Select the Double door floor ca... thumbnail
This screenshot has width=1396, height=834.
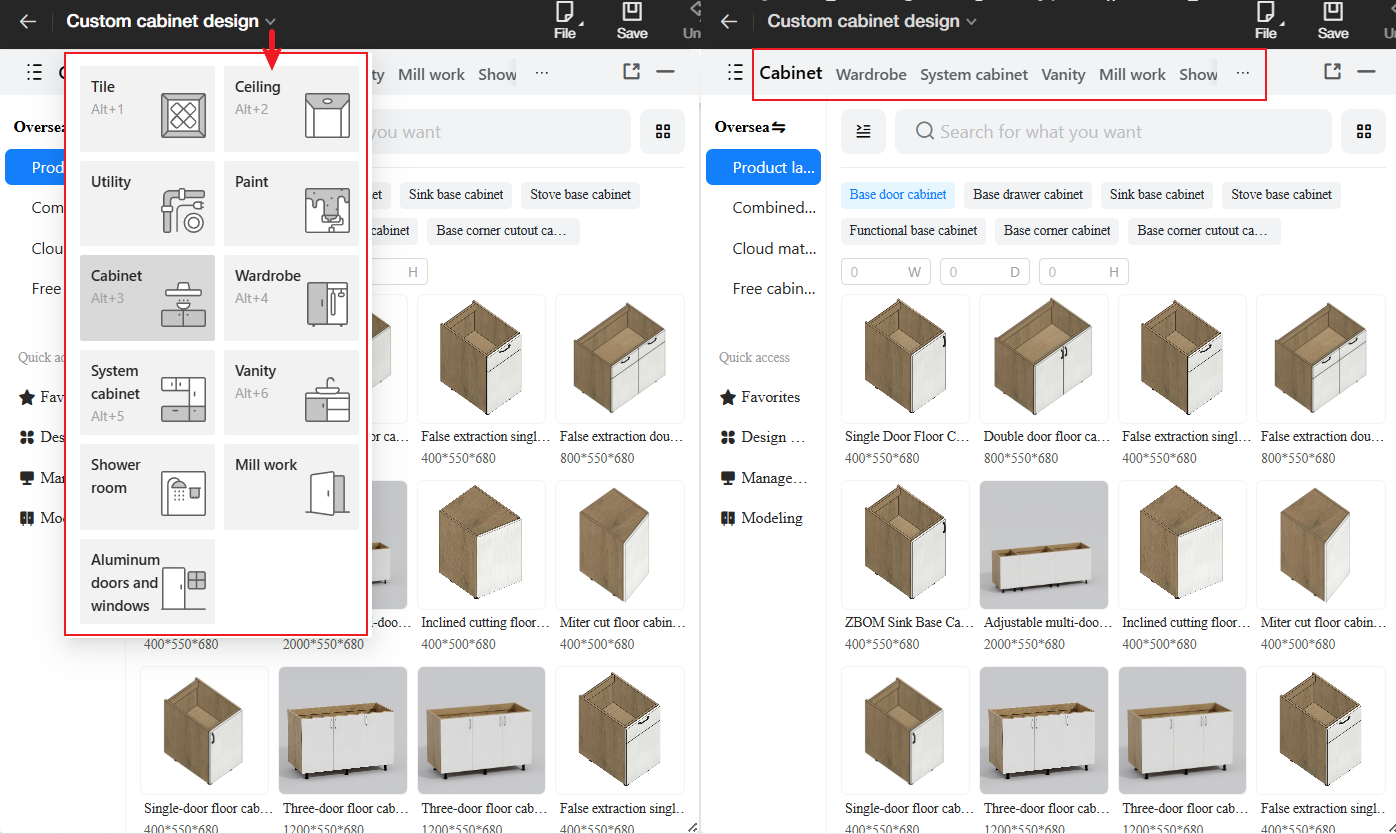pos(1044,359)
